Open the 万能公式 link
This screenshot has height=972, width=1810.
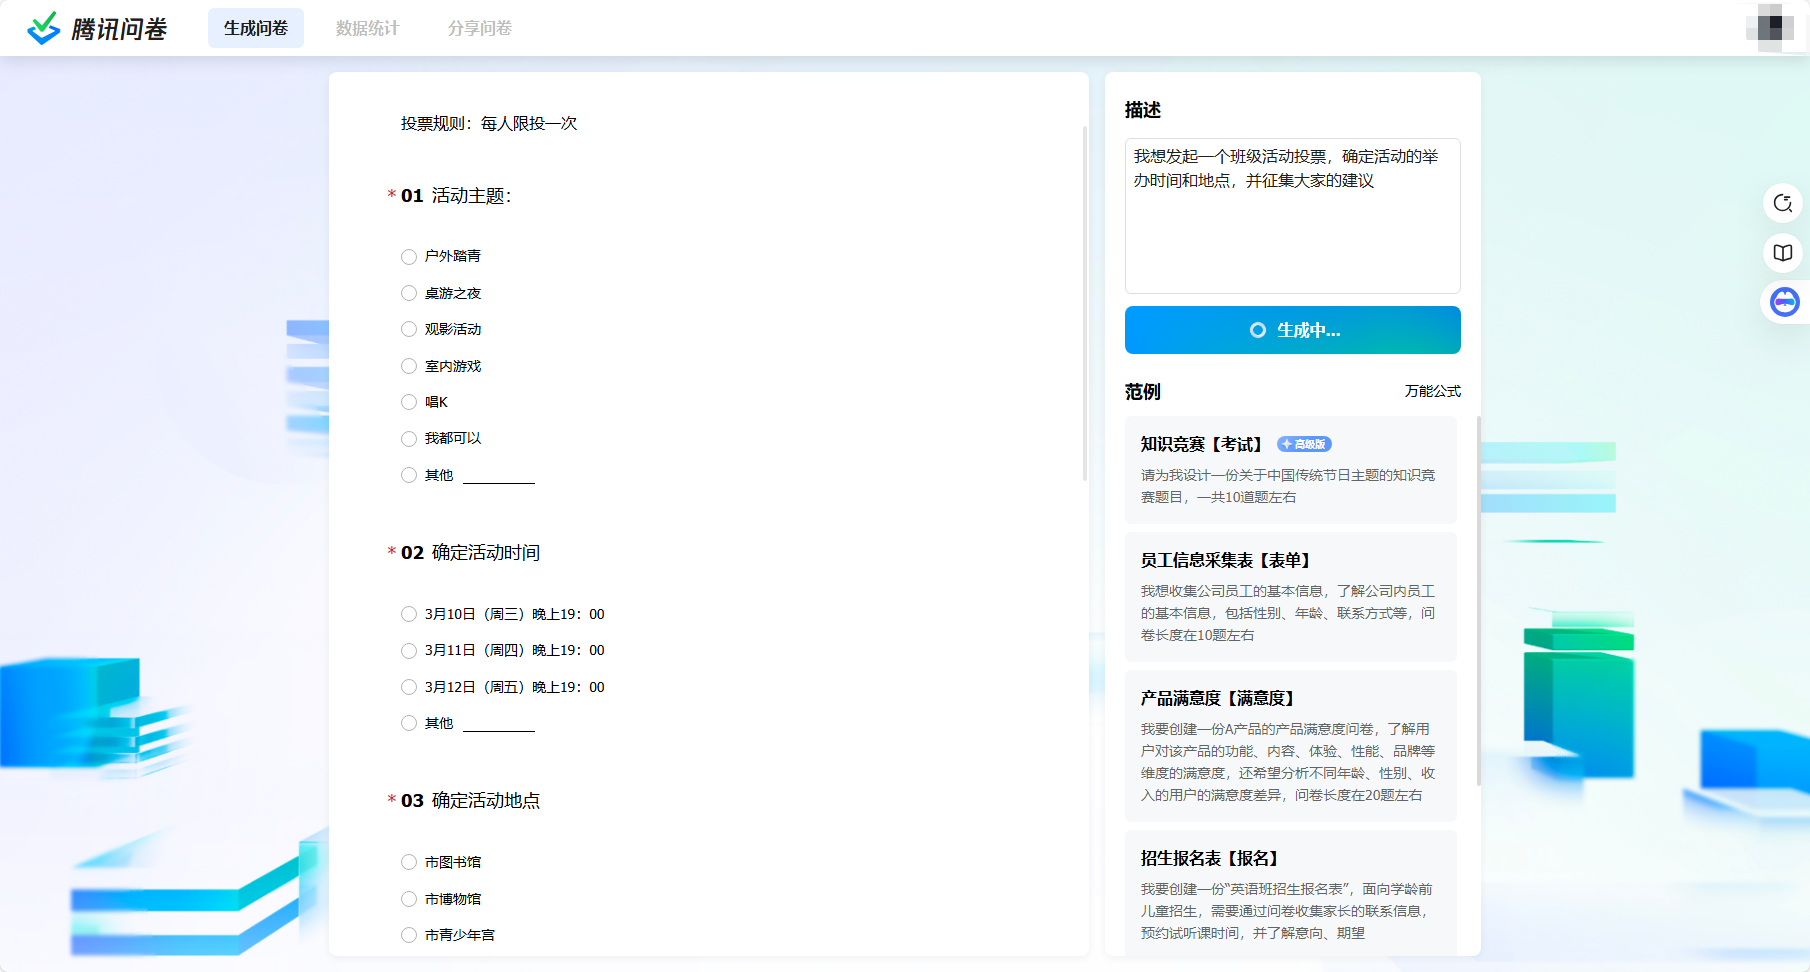(1432, 391)
